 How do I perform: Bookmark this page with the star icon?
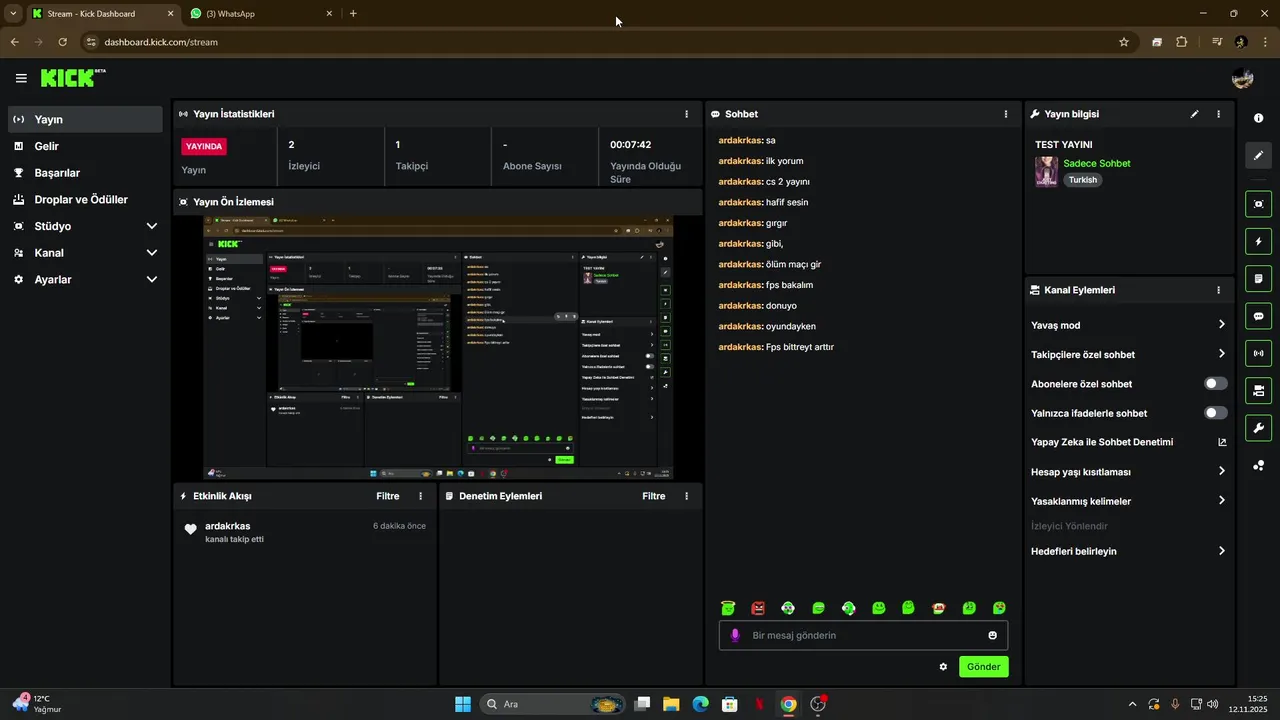[1124, 42]
